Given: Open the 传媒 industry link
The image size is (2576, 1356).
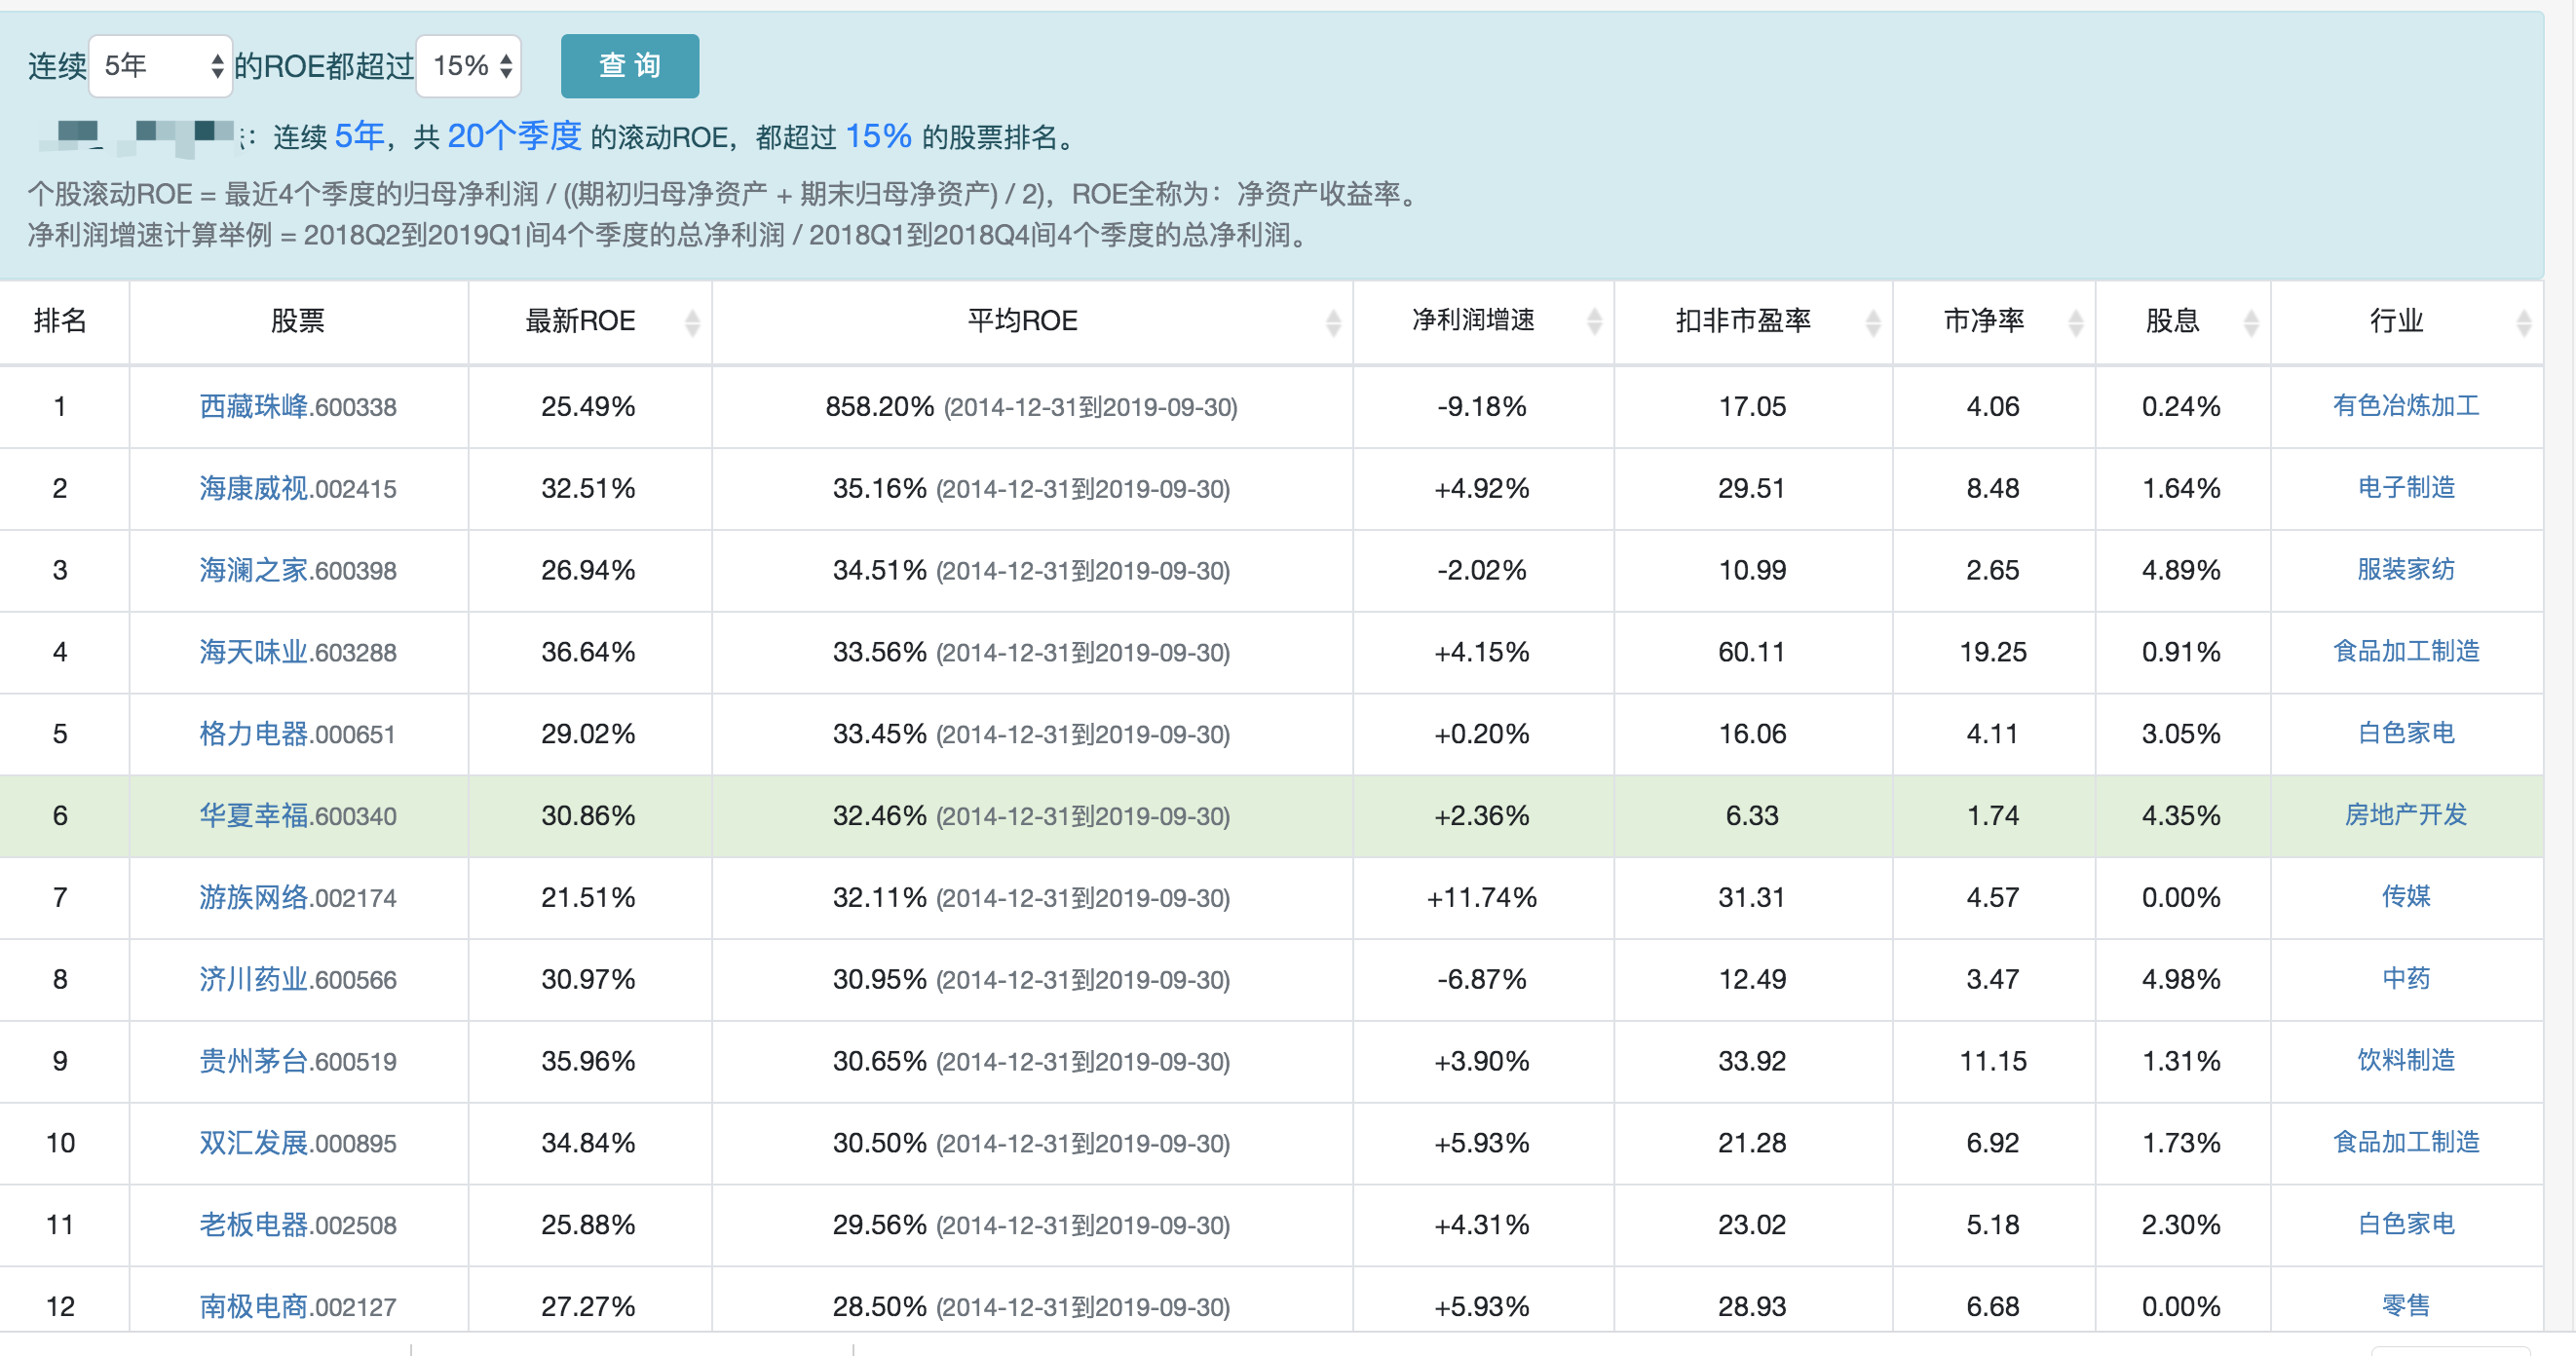Looking at the screenshot, I should [x=2406, y=896].
